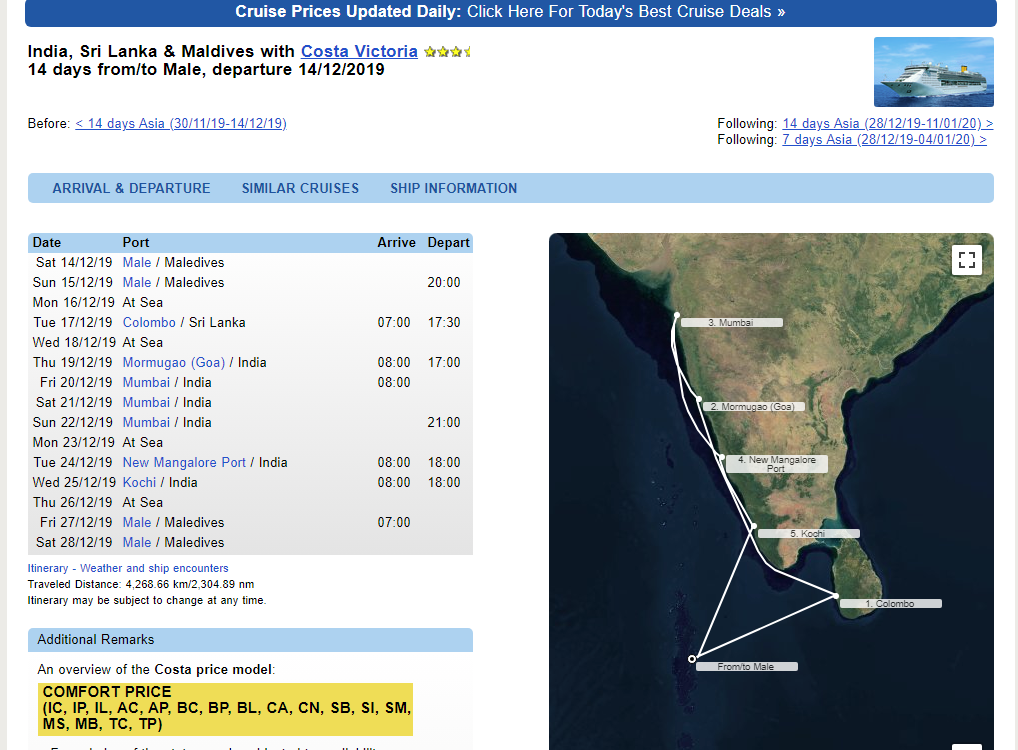Open Itinerary weather and ship encounters link
Viewport: 1018px width, 750px height.
pyautogui.click(x=128, y=568)
